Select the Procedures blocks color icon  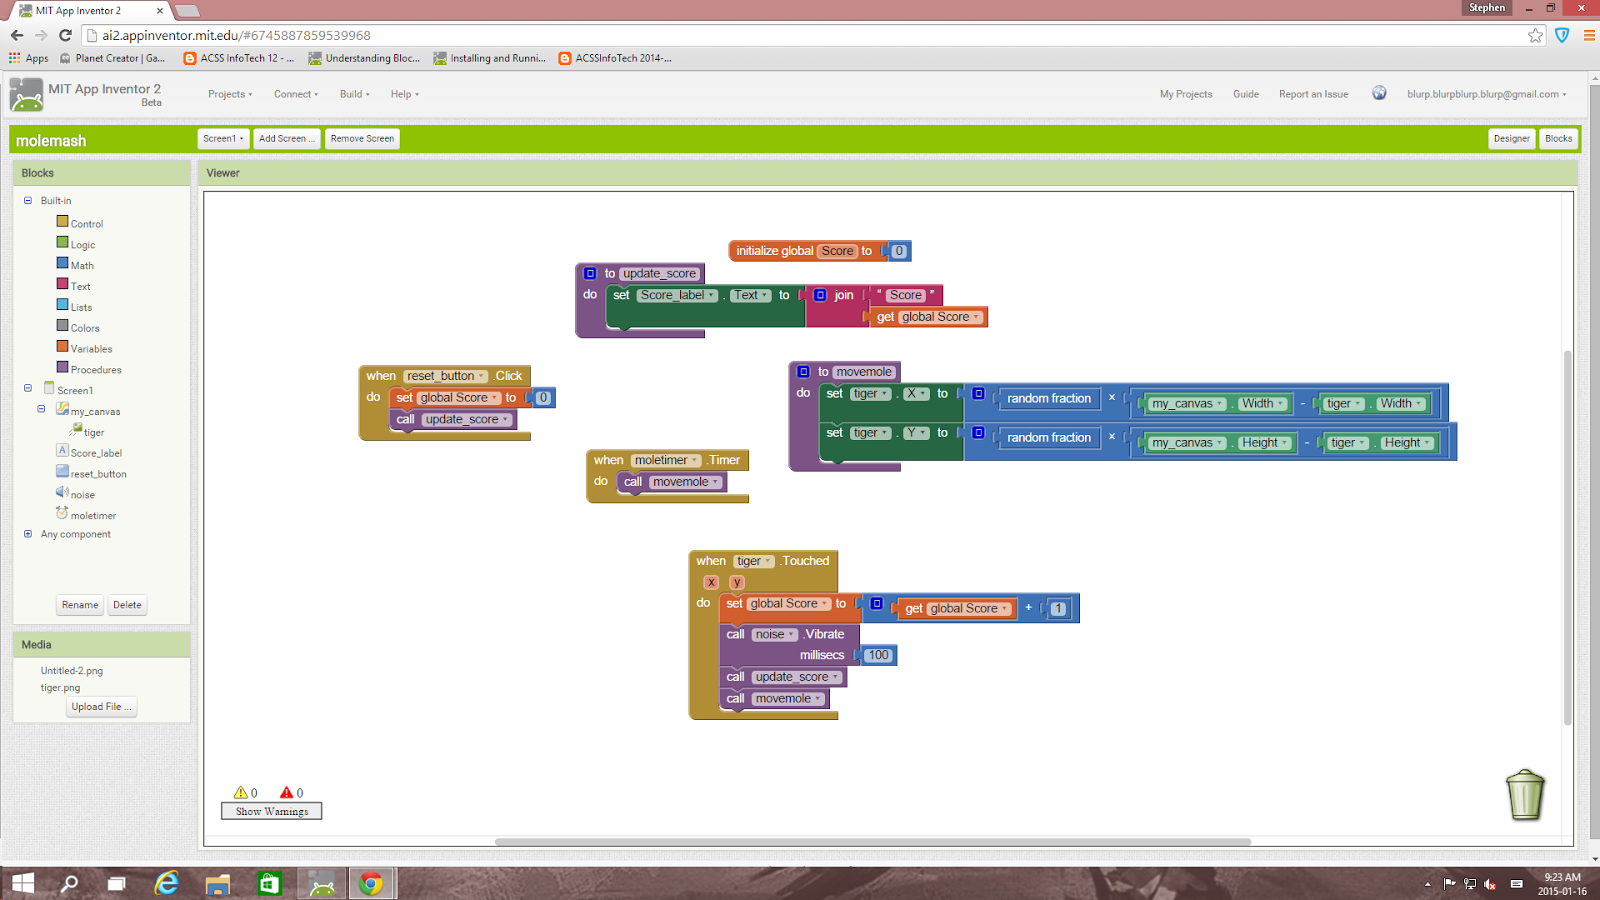click(63, 368)
